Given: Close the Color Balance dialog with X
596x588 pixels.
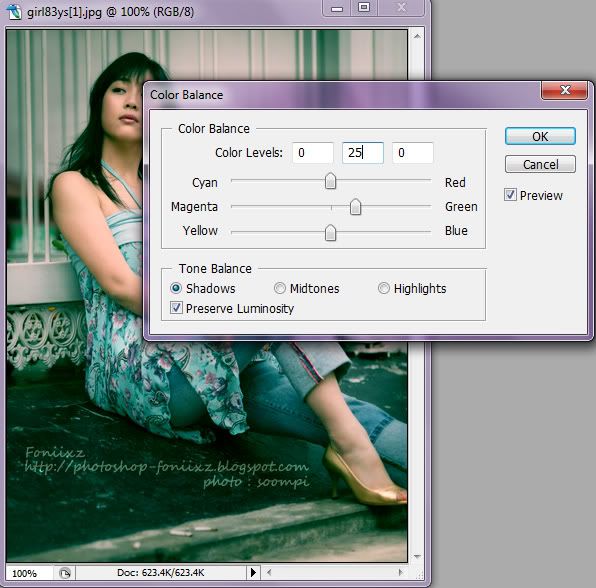Looking at the screenshot, I should pos(565,90).
